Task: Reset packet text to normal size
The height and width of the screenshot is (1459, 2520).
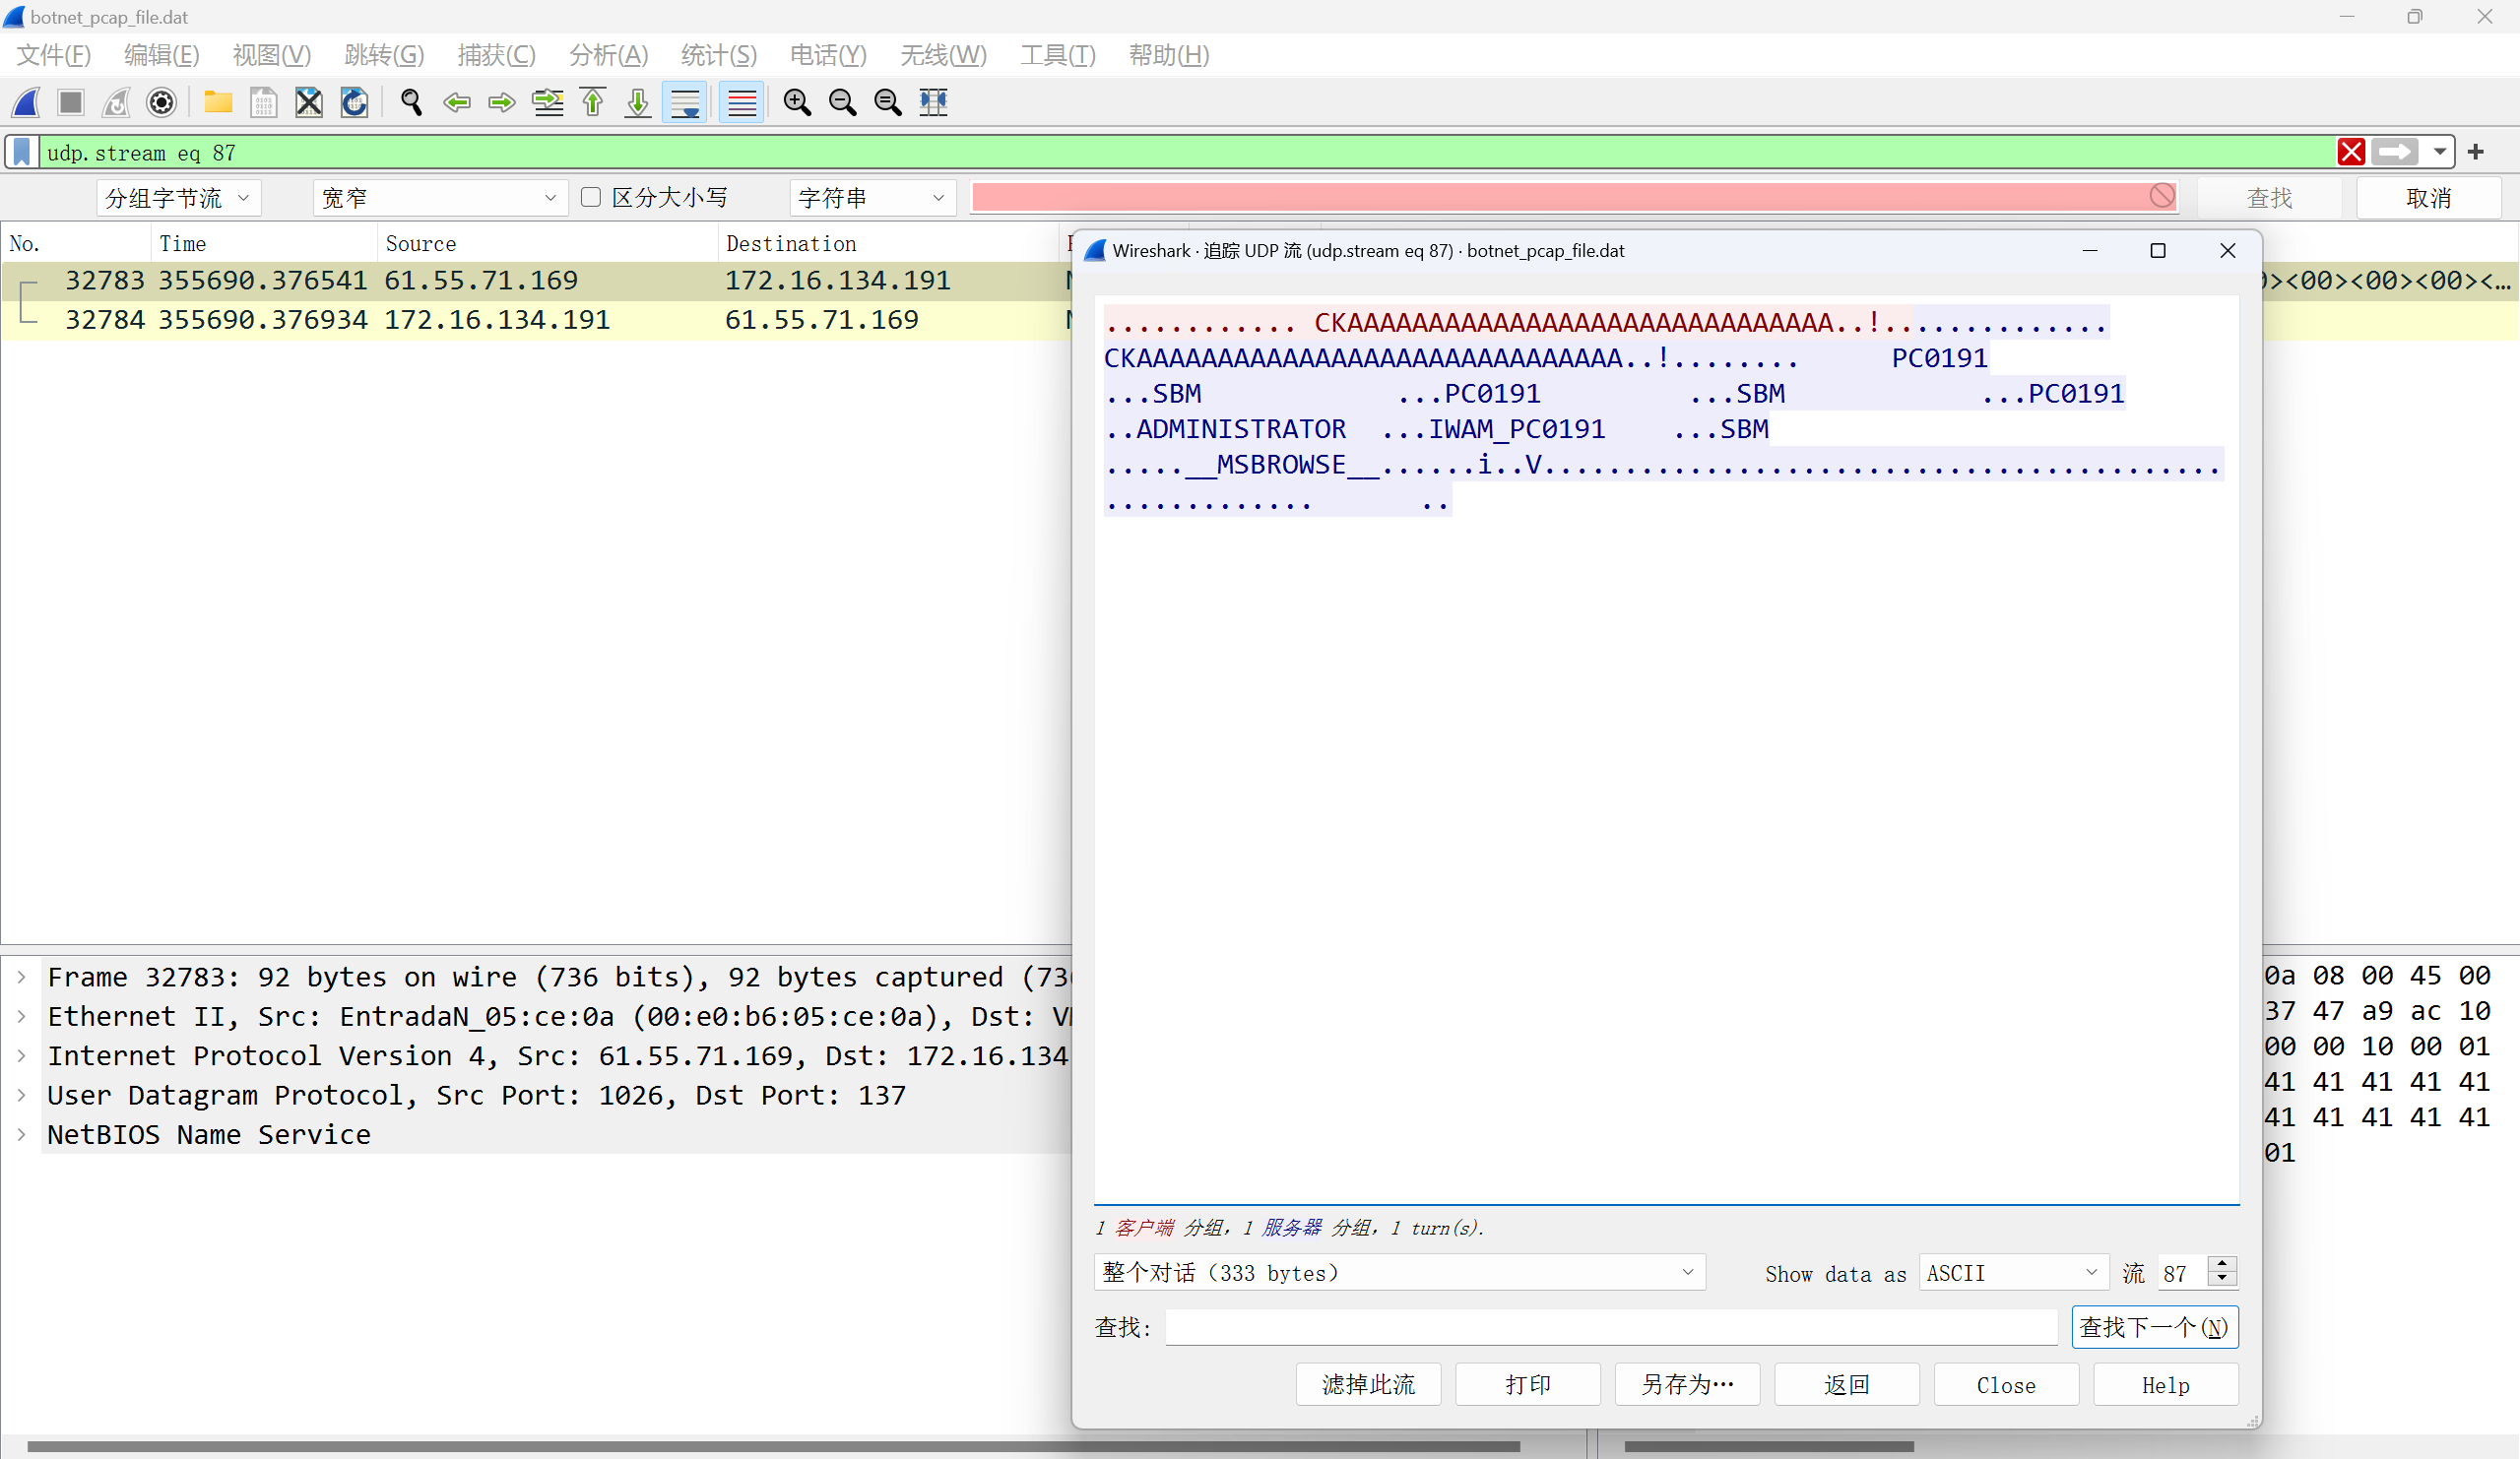Action: pyautogui.click(x=888, y=102)
